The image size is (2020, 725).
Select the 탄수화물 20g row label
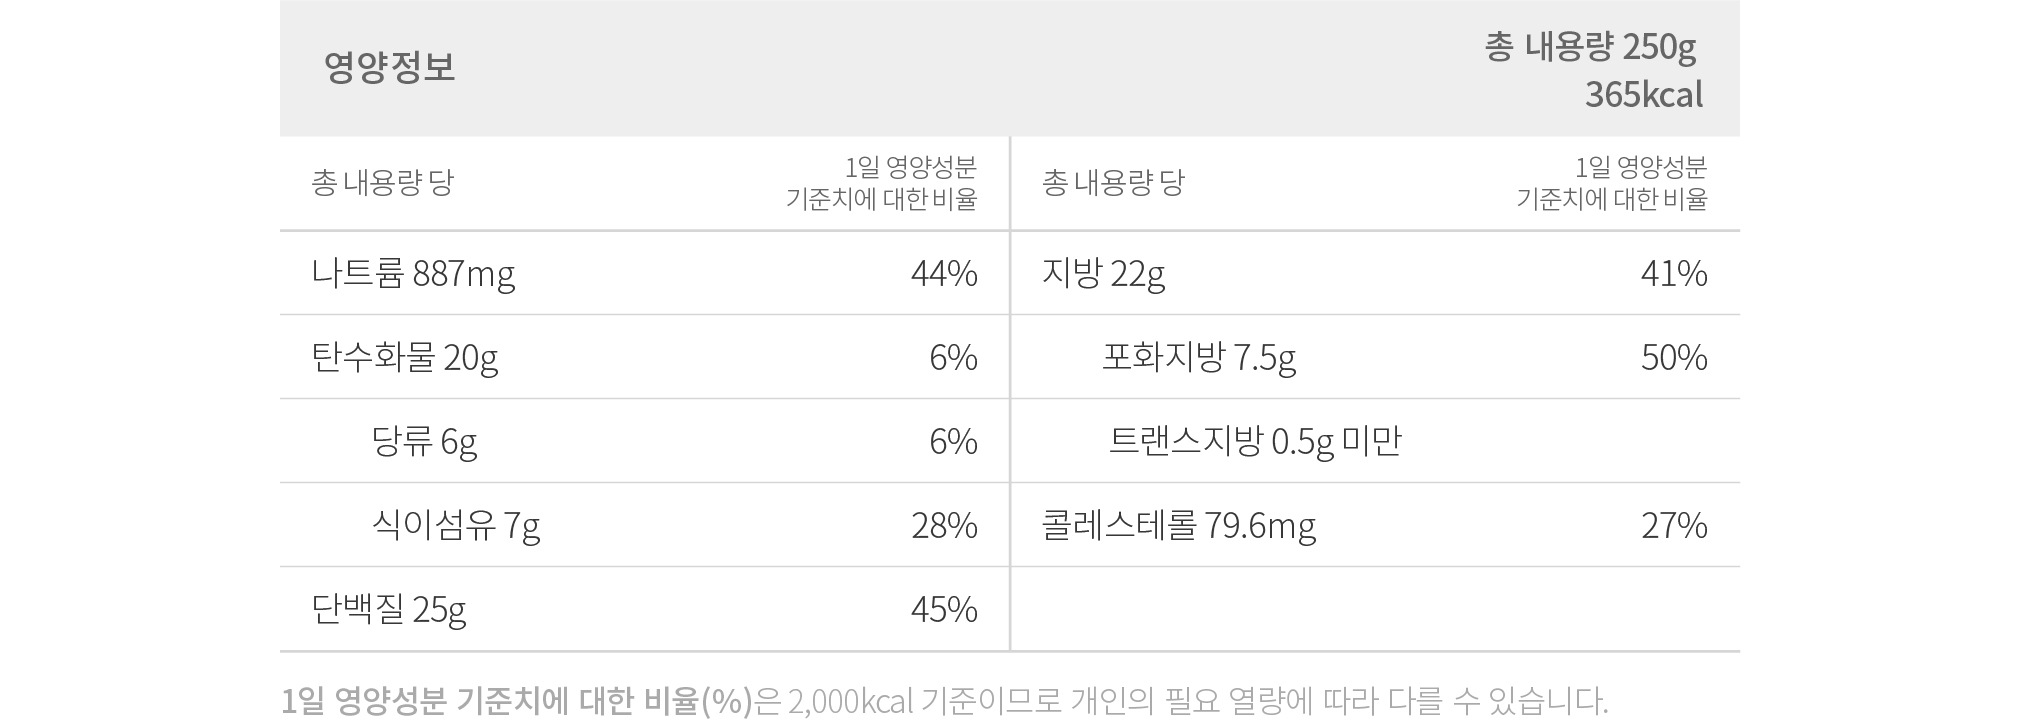(405, 357)
